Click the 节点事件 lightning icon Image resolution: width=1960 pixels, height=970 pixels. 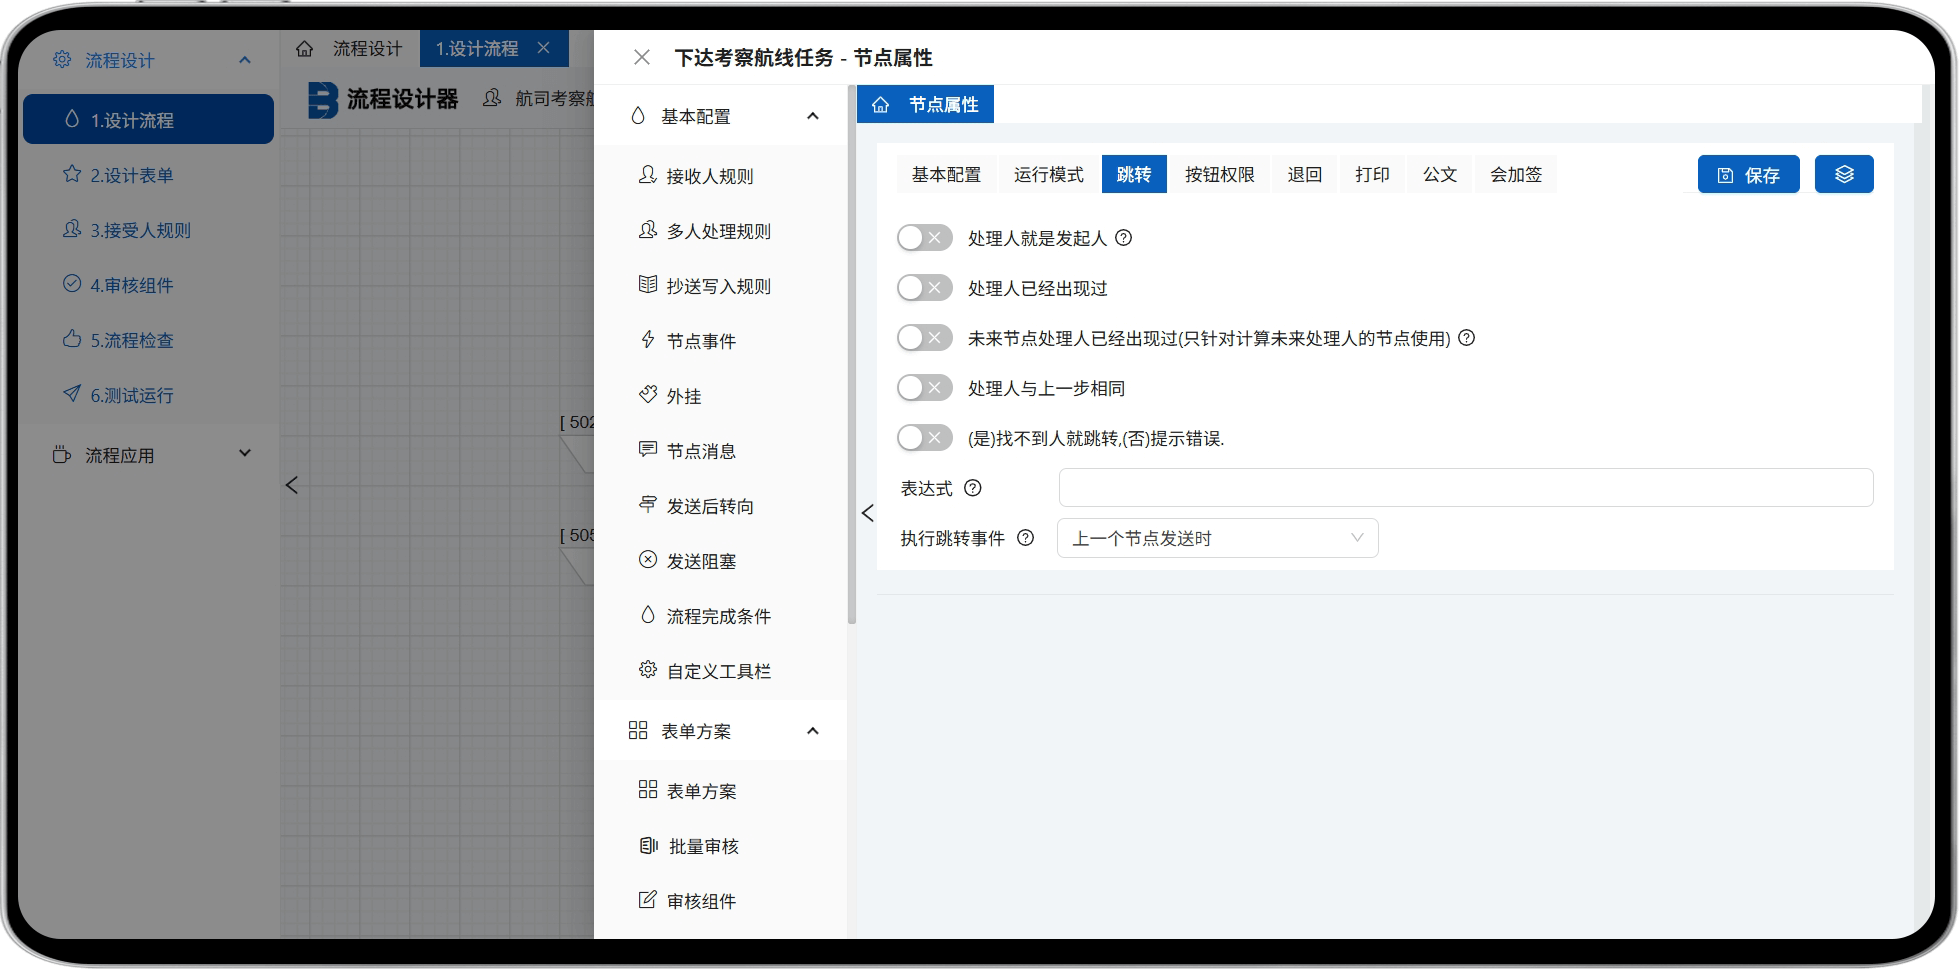647,340
